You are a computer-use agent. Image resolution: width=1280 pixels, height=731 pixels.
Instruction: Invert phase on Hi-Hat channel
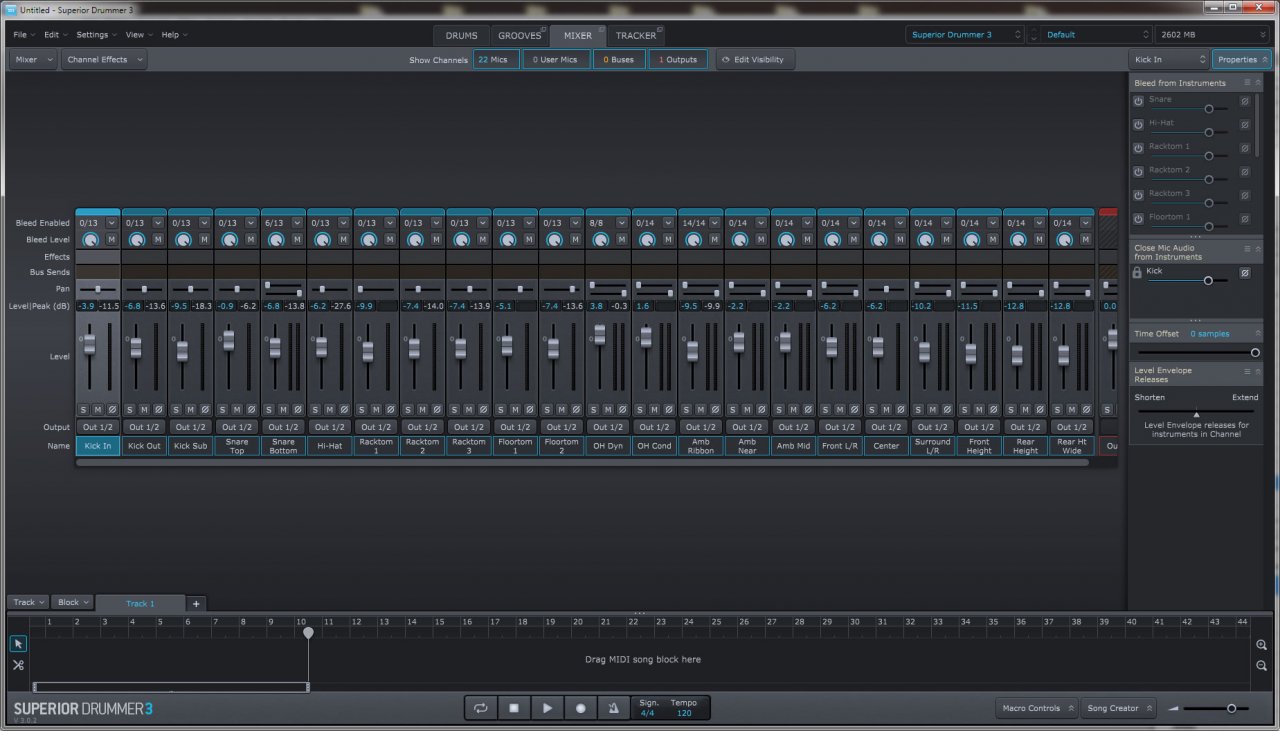[344, 409]
